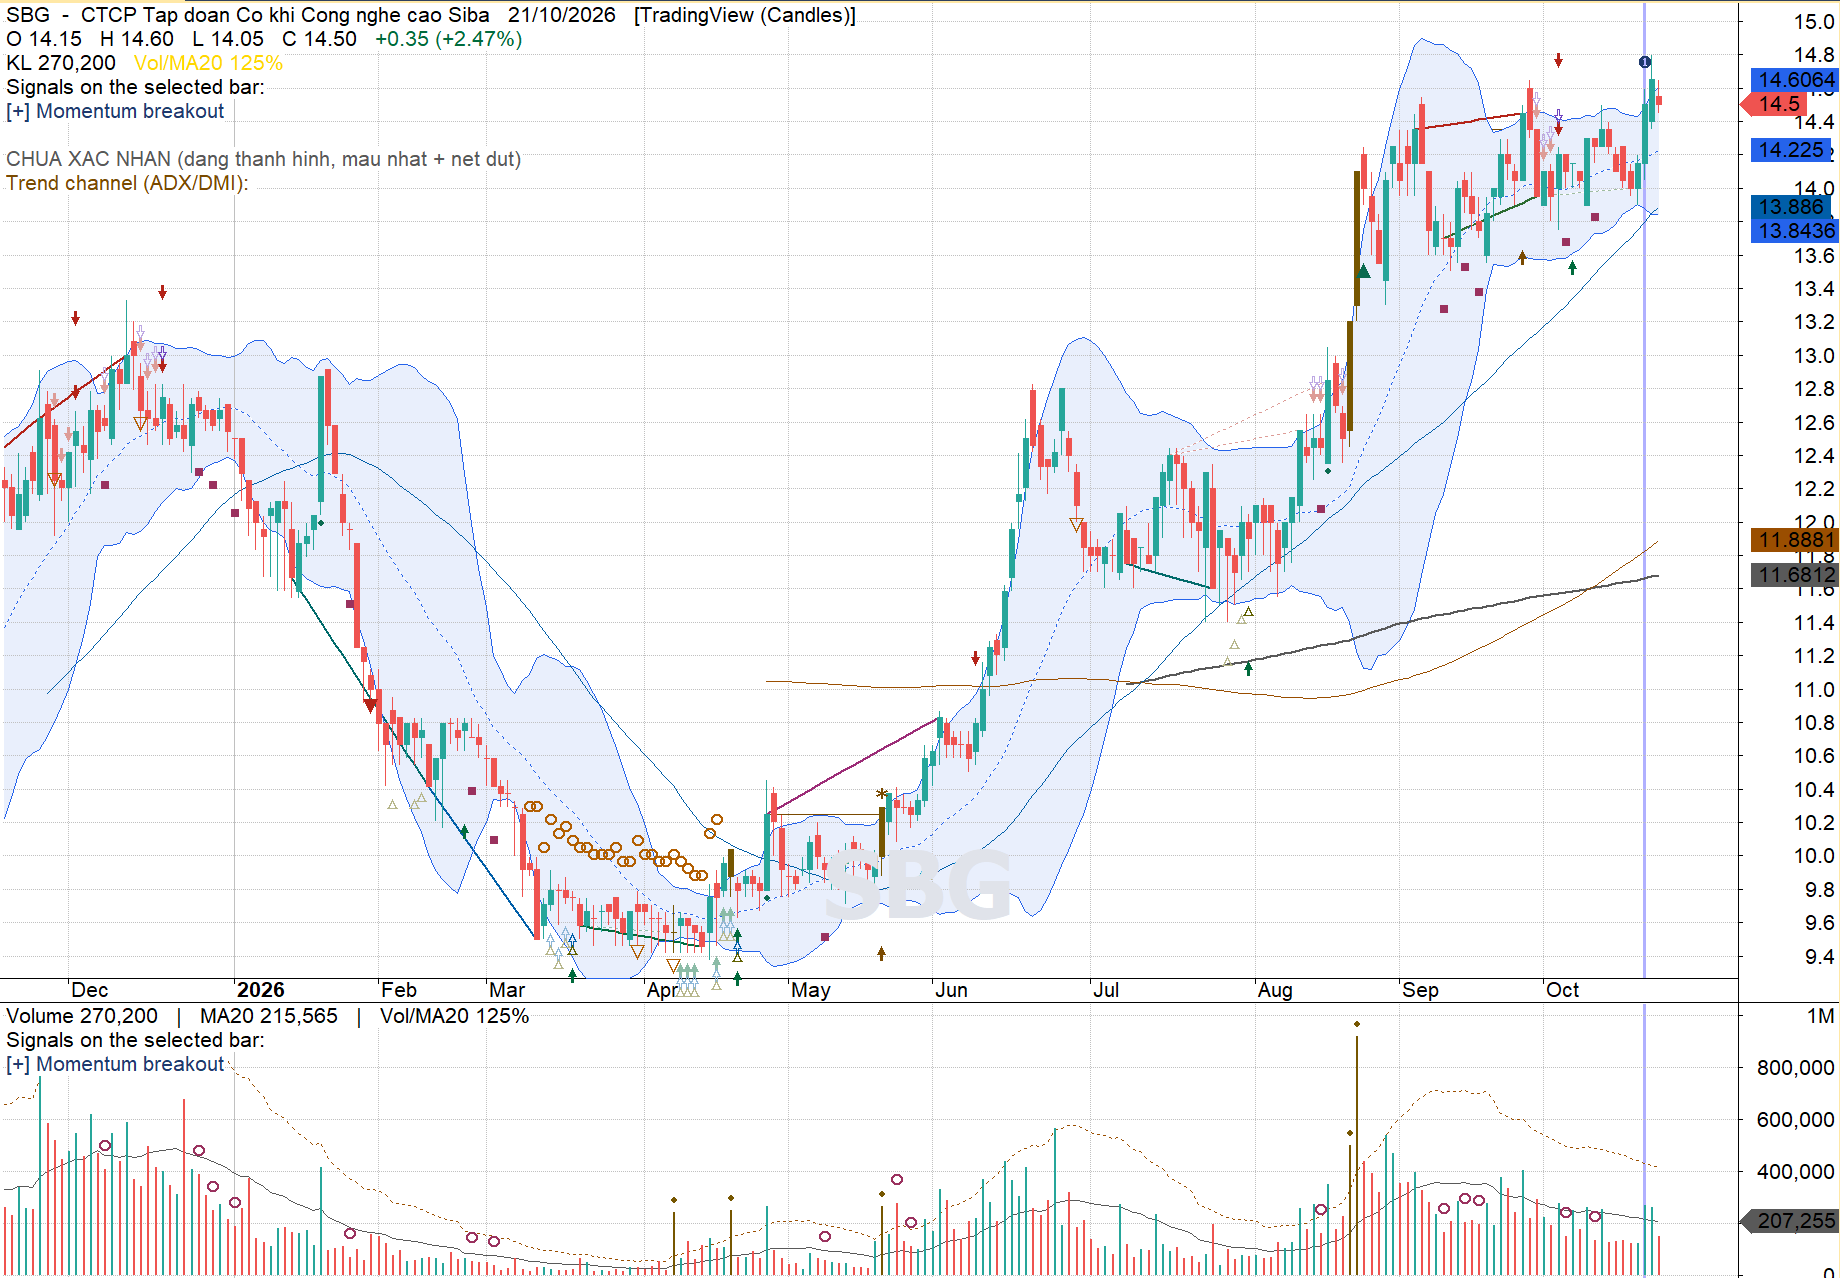Click the blue info marker above the selected bar
1840x1278 pixels.
(x=1645, y=62)
